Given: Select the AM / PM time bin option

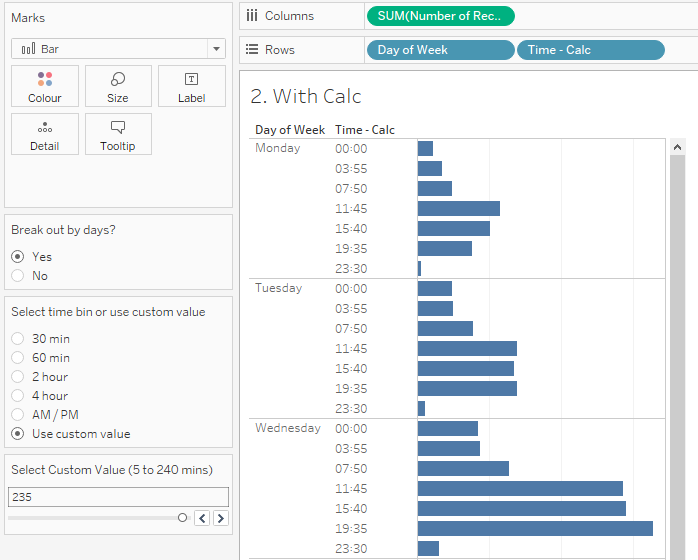Looking at the screenshot, I should (x=18, y=415).
